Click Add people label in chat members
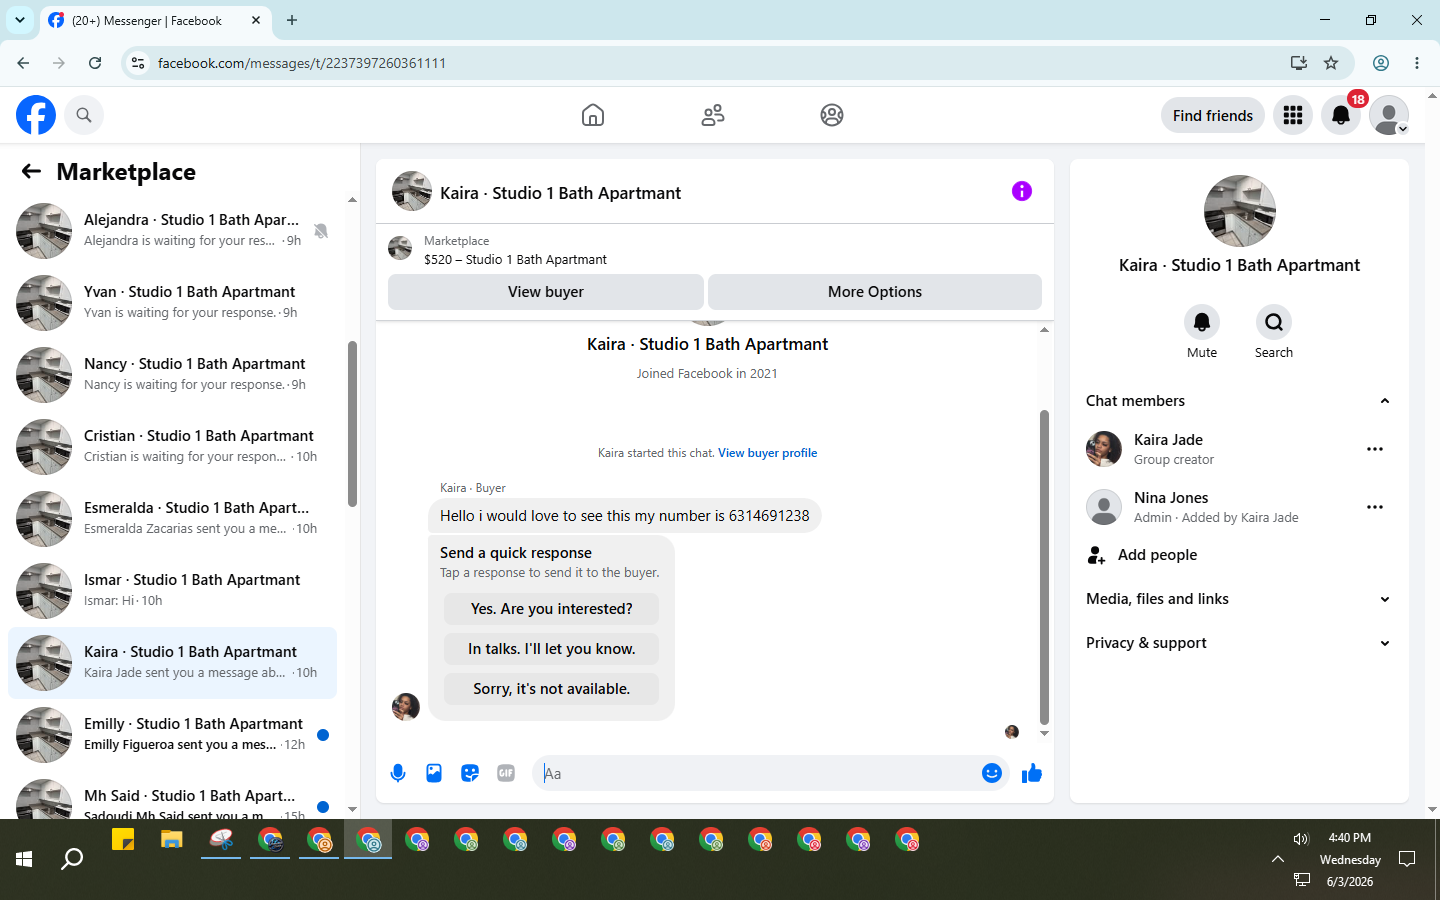 tap(1157, 555)
